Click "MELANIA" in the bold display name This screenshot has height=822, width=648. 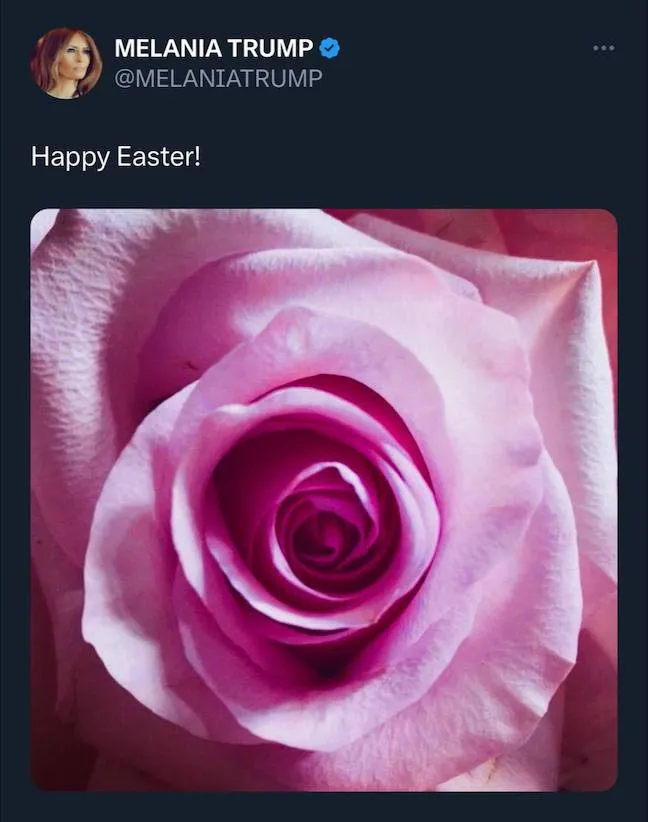coord(161,48)
